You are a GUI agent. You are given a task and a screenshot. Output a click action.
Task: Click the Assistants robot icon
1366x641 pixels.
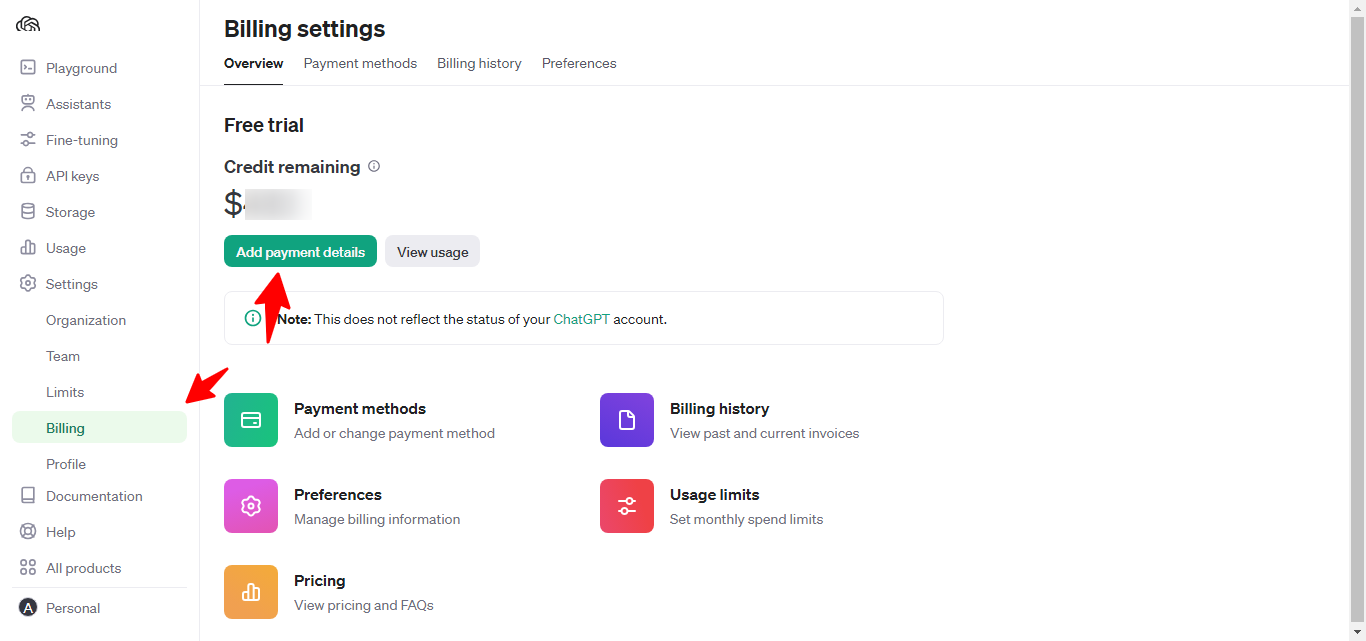28,104
